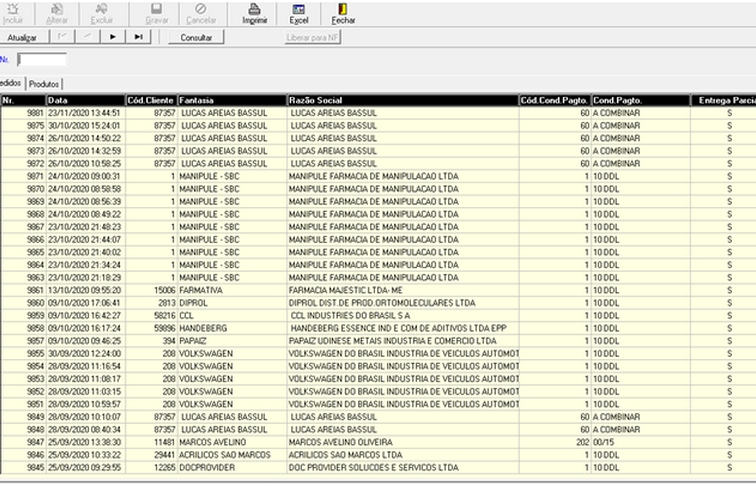Screen dimensions: 756x486
Task: Select order number 9853 cell
Action: 24,378
